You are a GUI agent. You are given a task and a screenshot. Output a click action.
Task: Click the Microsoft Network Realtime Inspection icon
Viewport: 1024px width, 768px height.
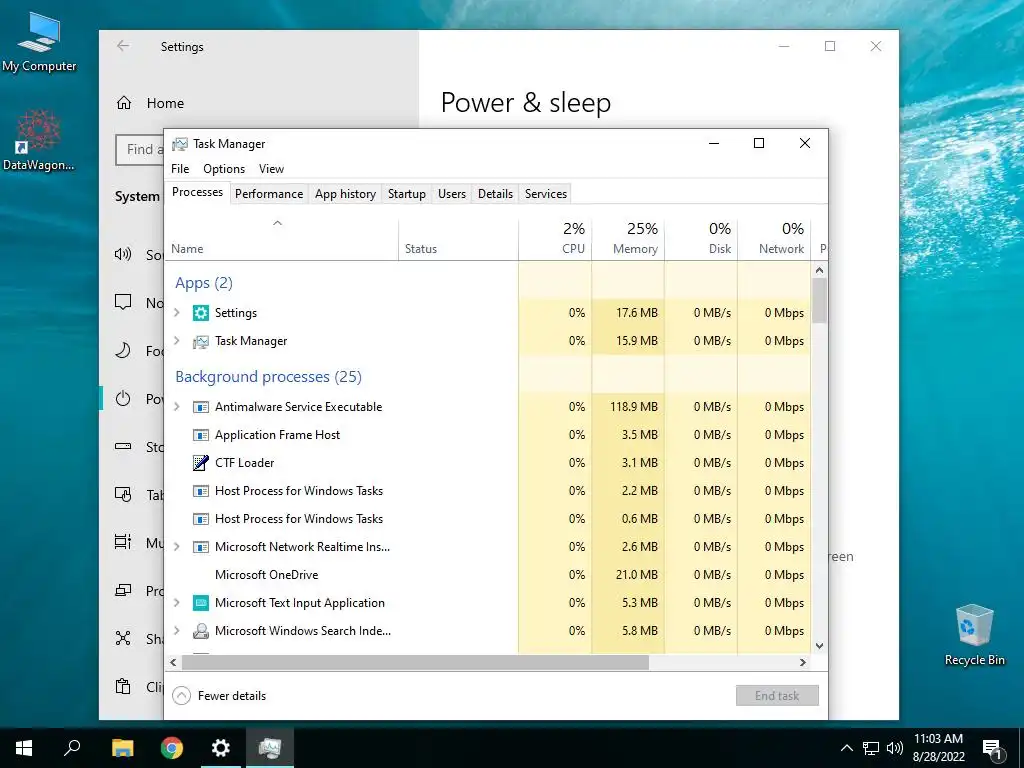point(200,547)
